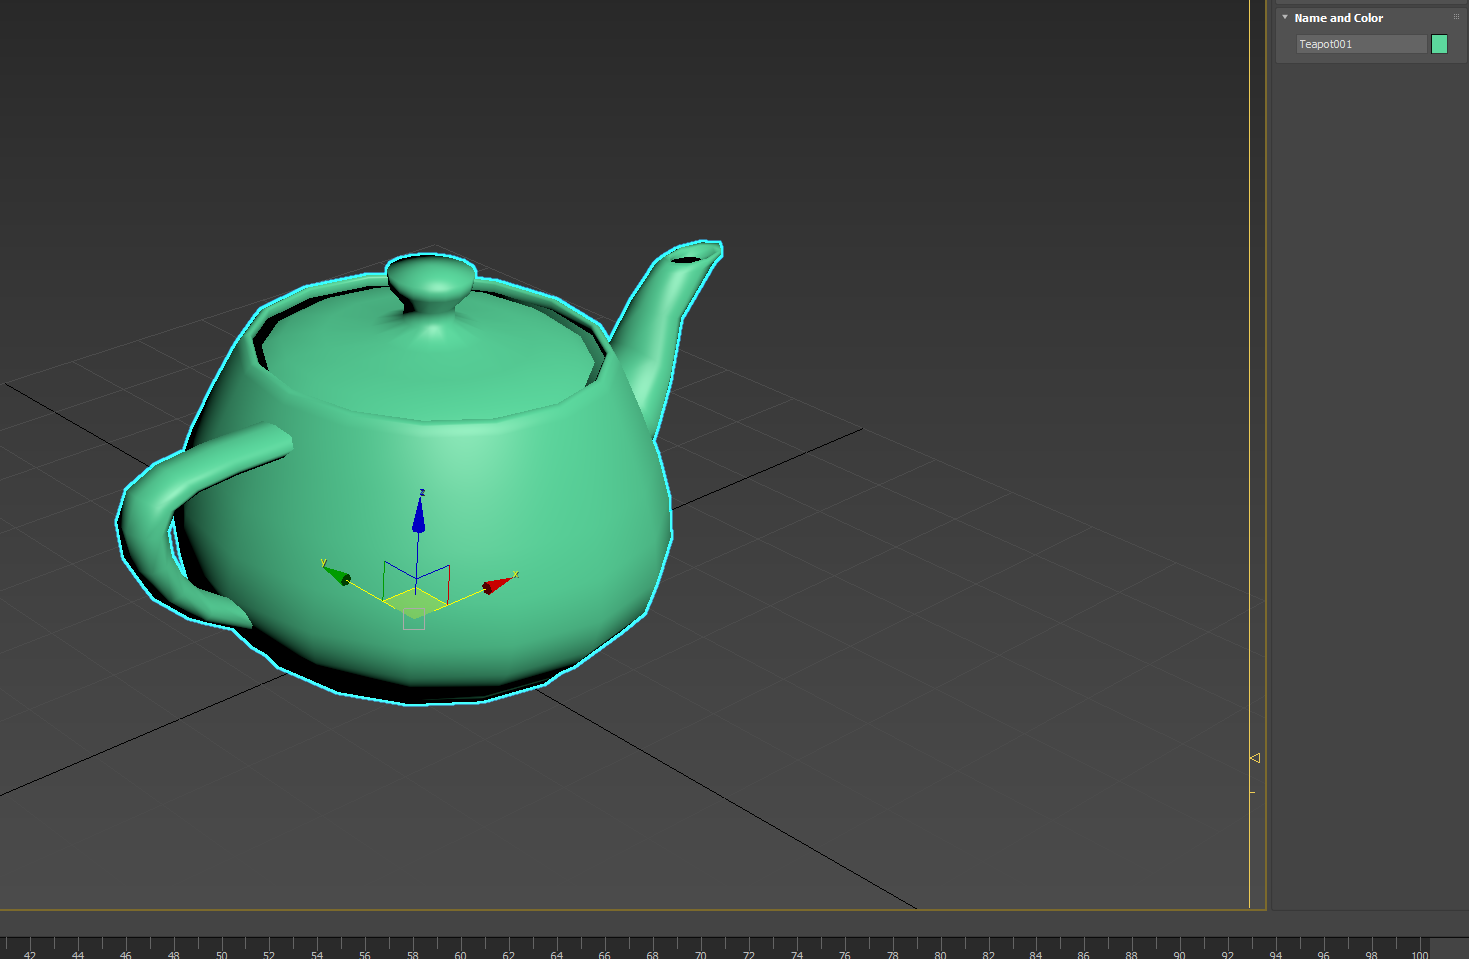Click the Name and Color rollout grip dots
This screenshot has width=1469, height=959.
click(1456, 17)
